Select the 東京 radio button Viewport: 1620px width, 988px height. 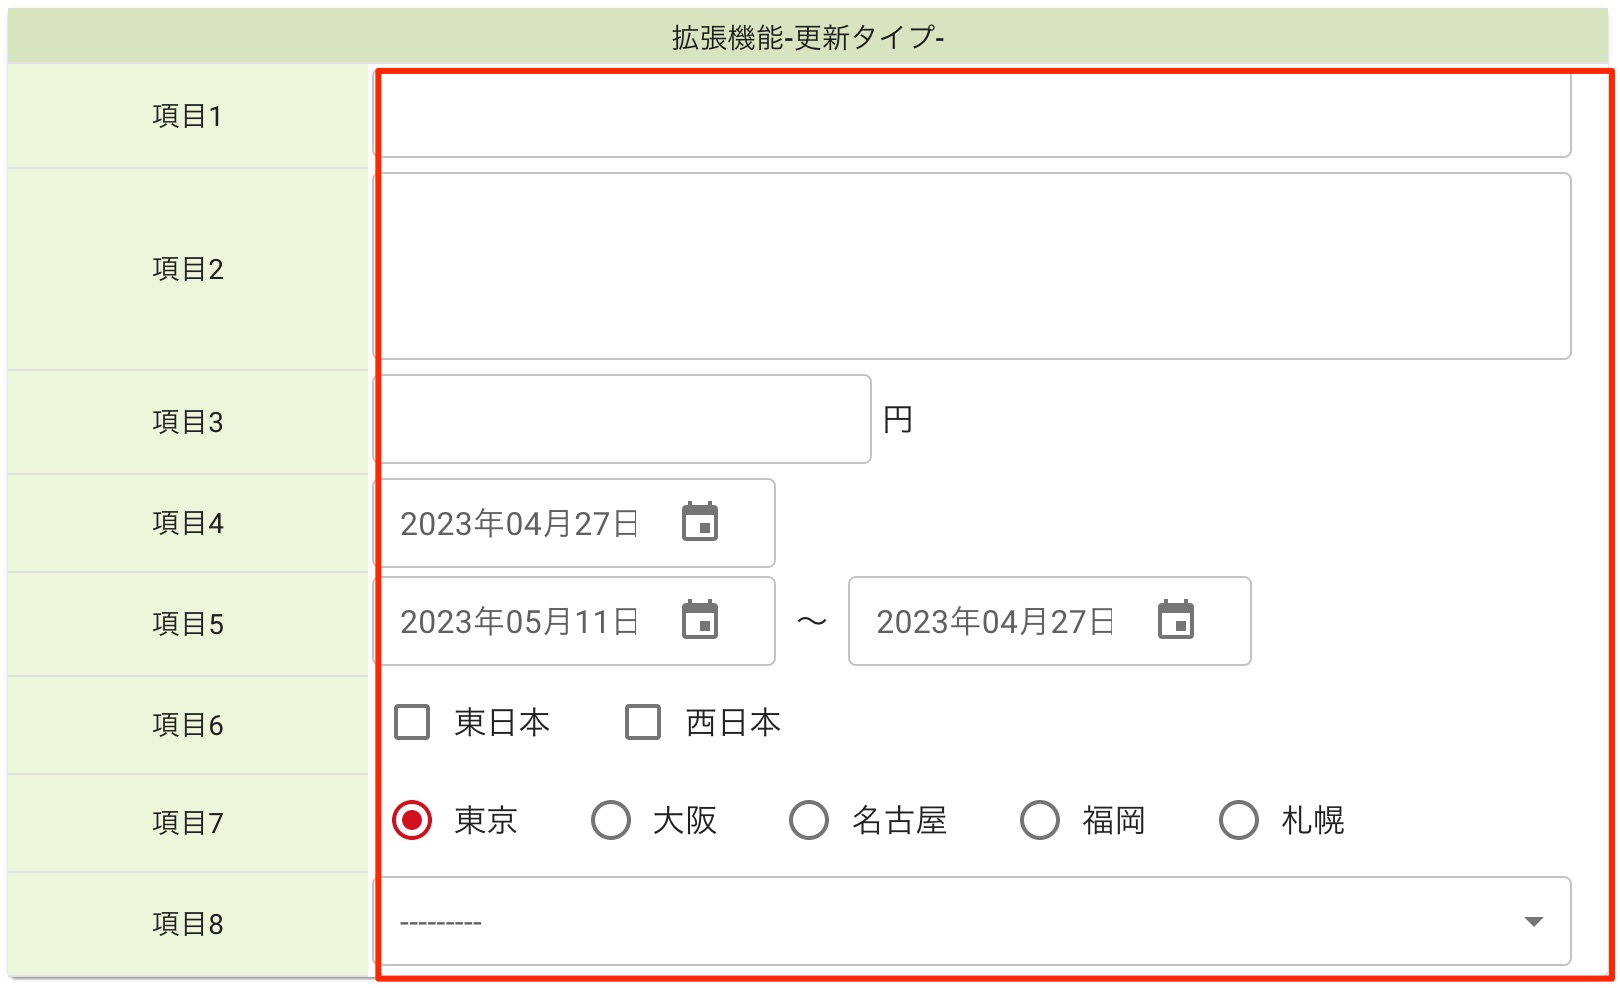click(412, 820)
